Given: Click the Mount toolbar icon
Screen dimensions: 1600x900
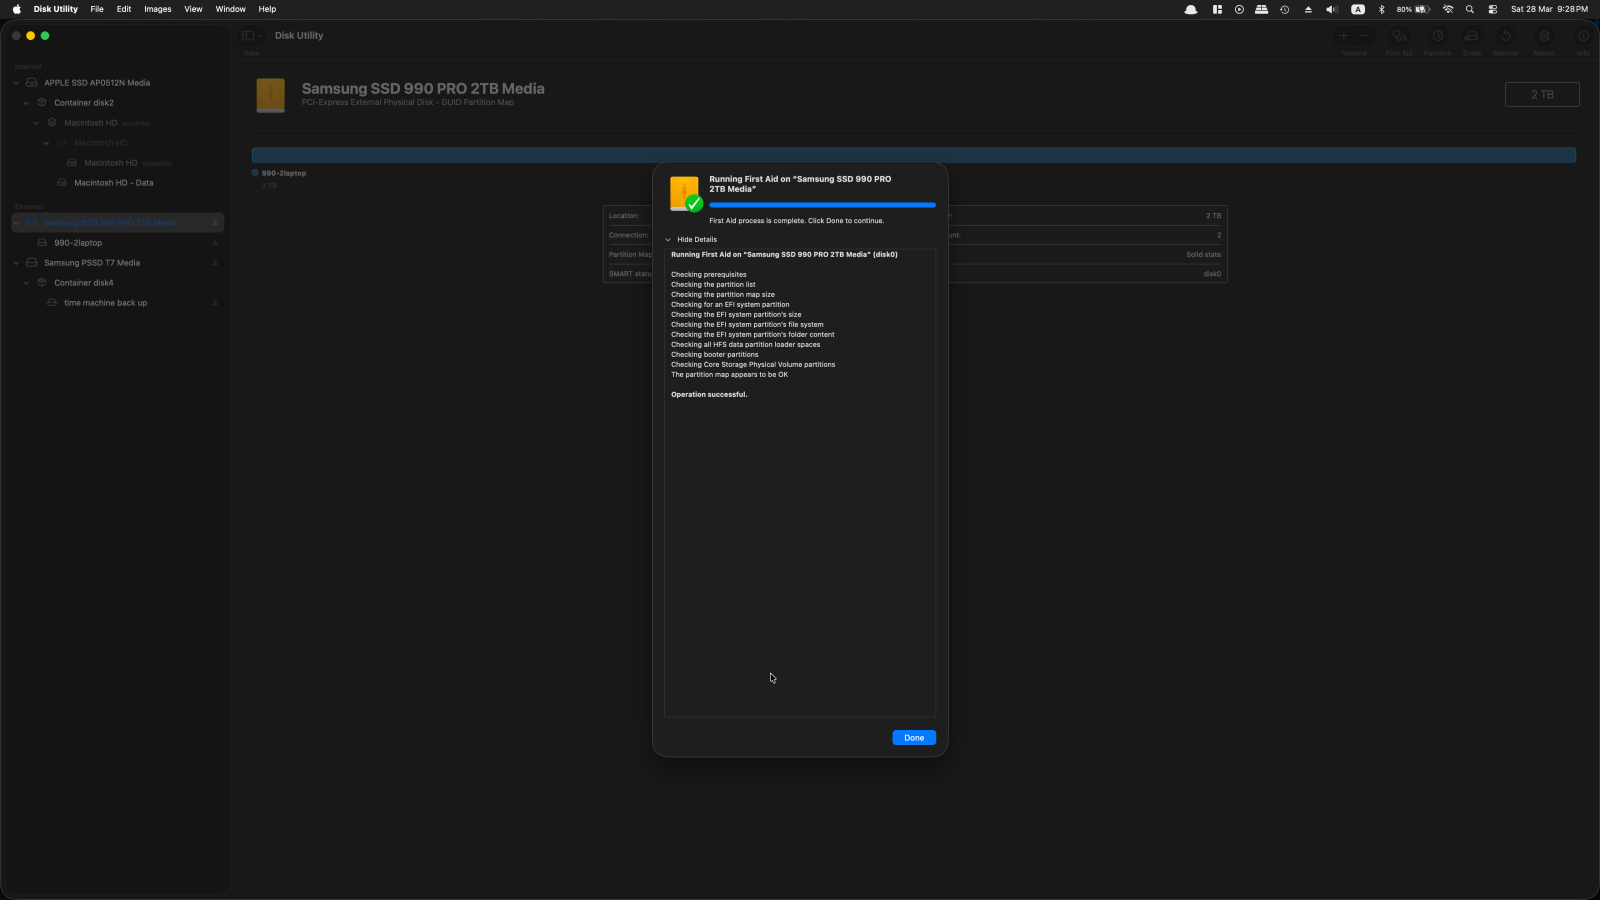Looking at the screenshot, I should click(x=1544, y=37).
